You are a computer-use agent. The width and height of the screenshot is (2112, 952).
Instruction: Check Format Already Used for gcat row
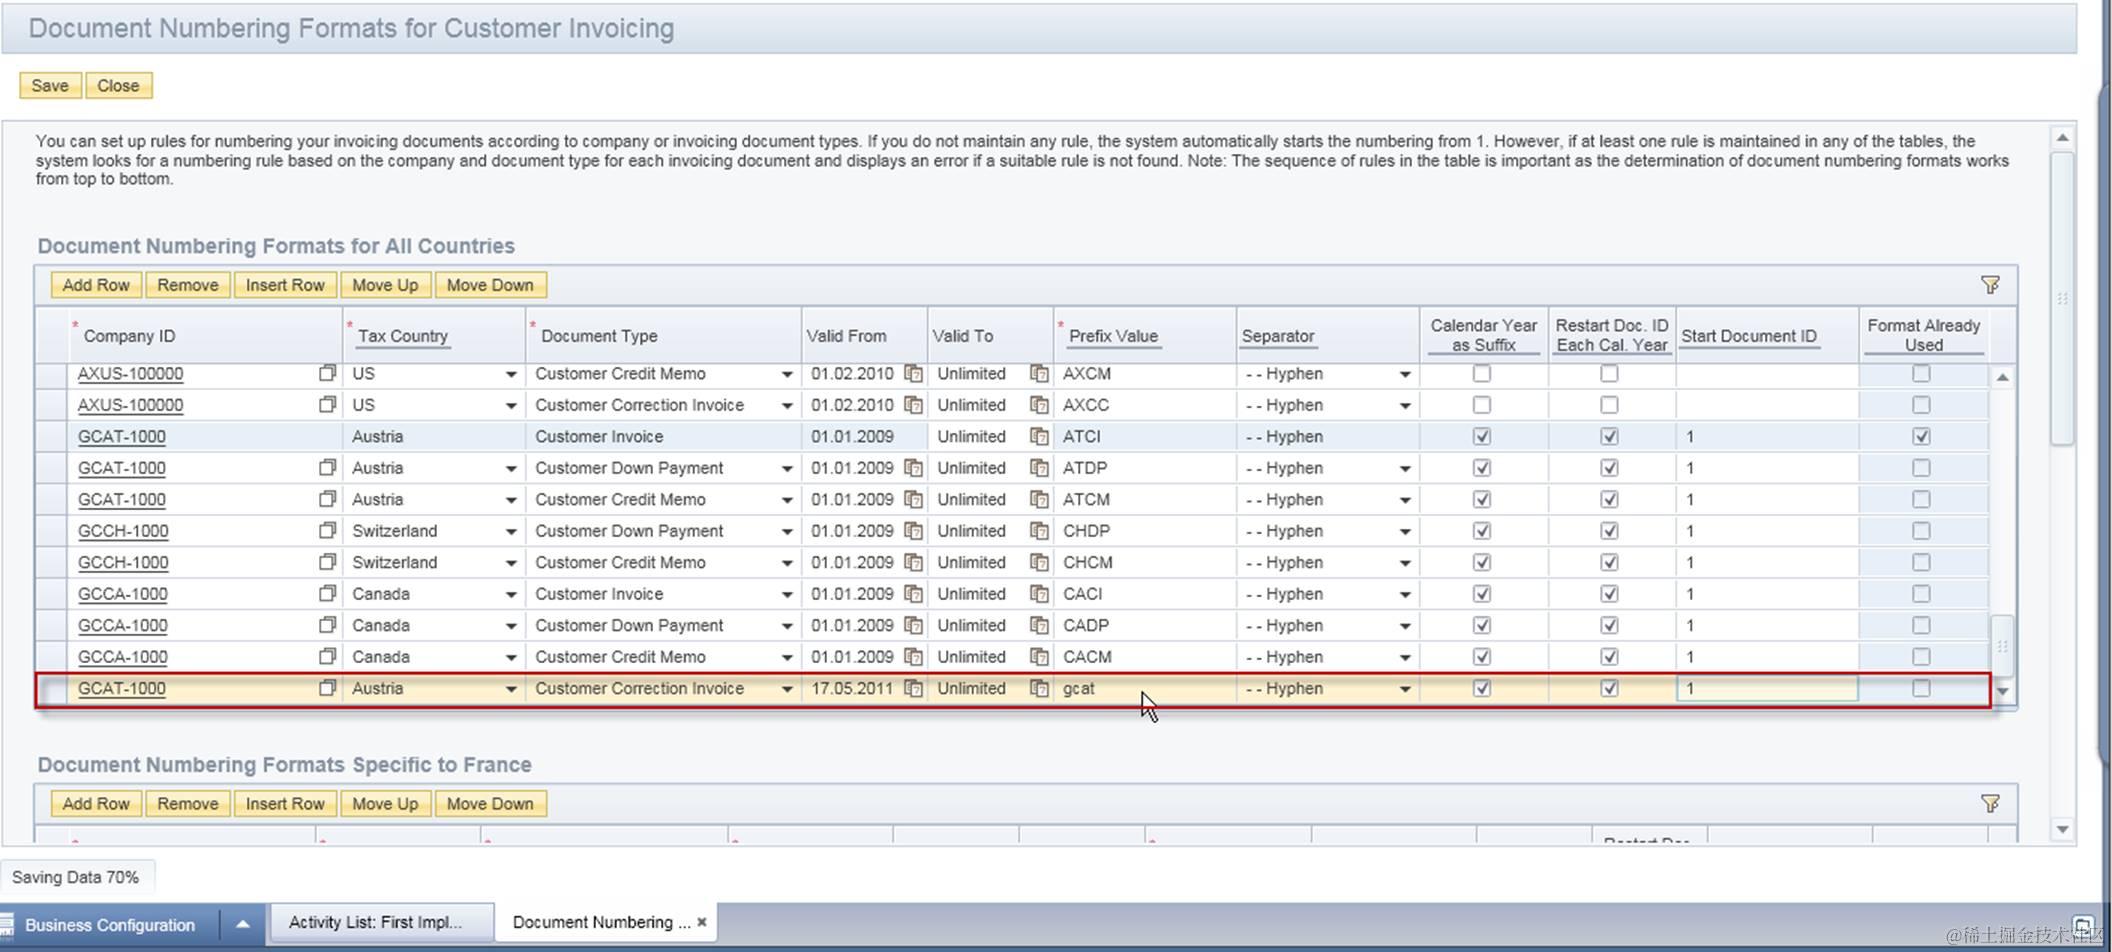pos(1921,688)
